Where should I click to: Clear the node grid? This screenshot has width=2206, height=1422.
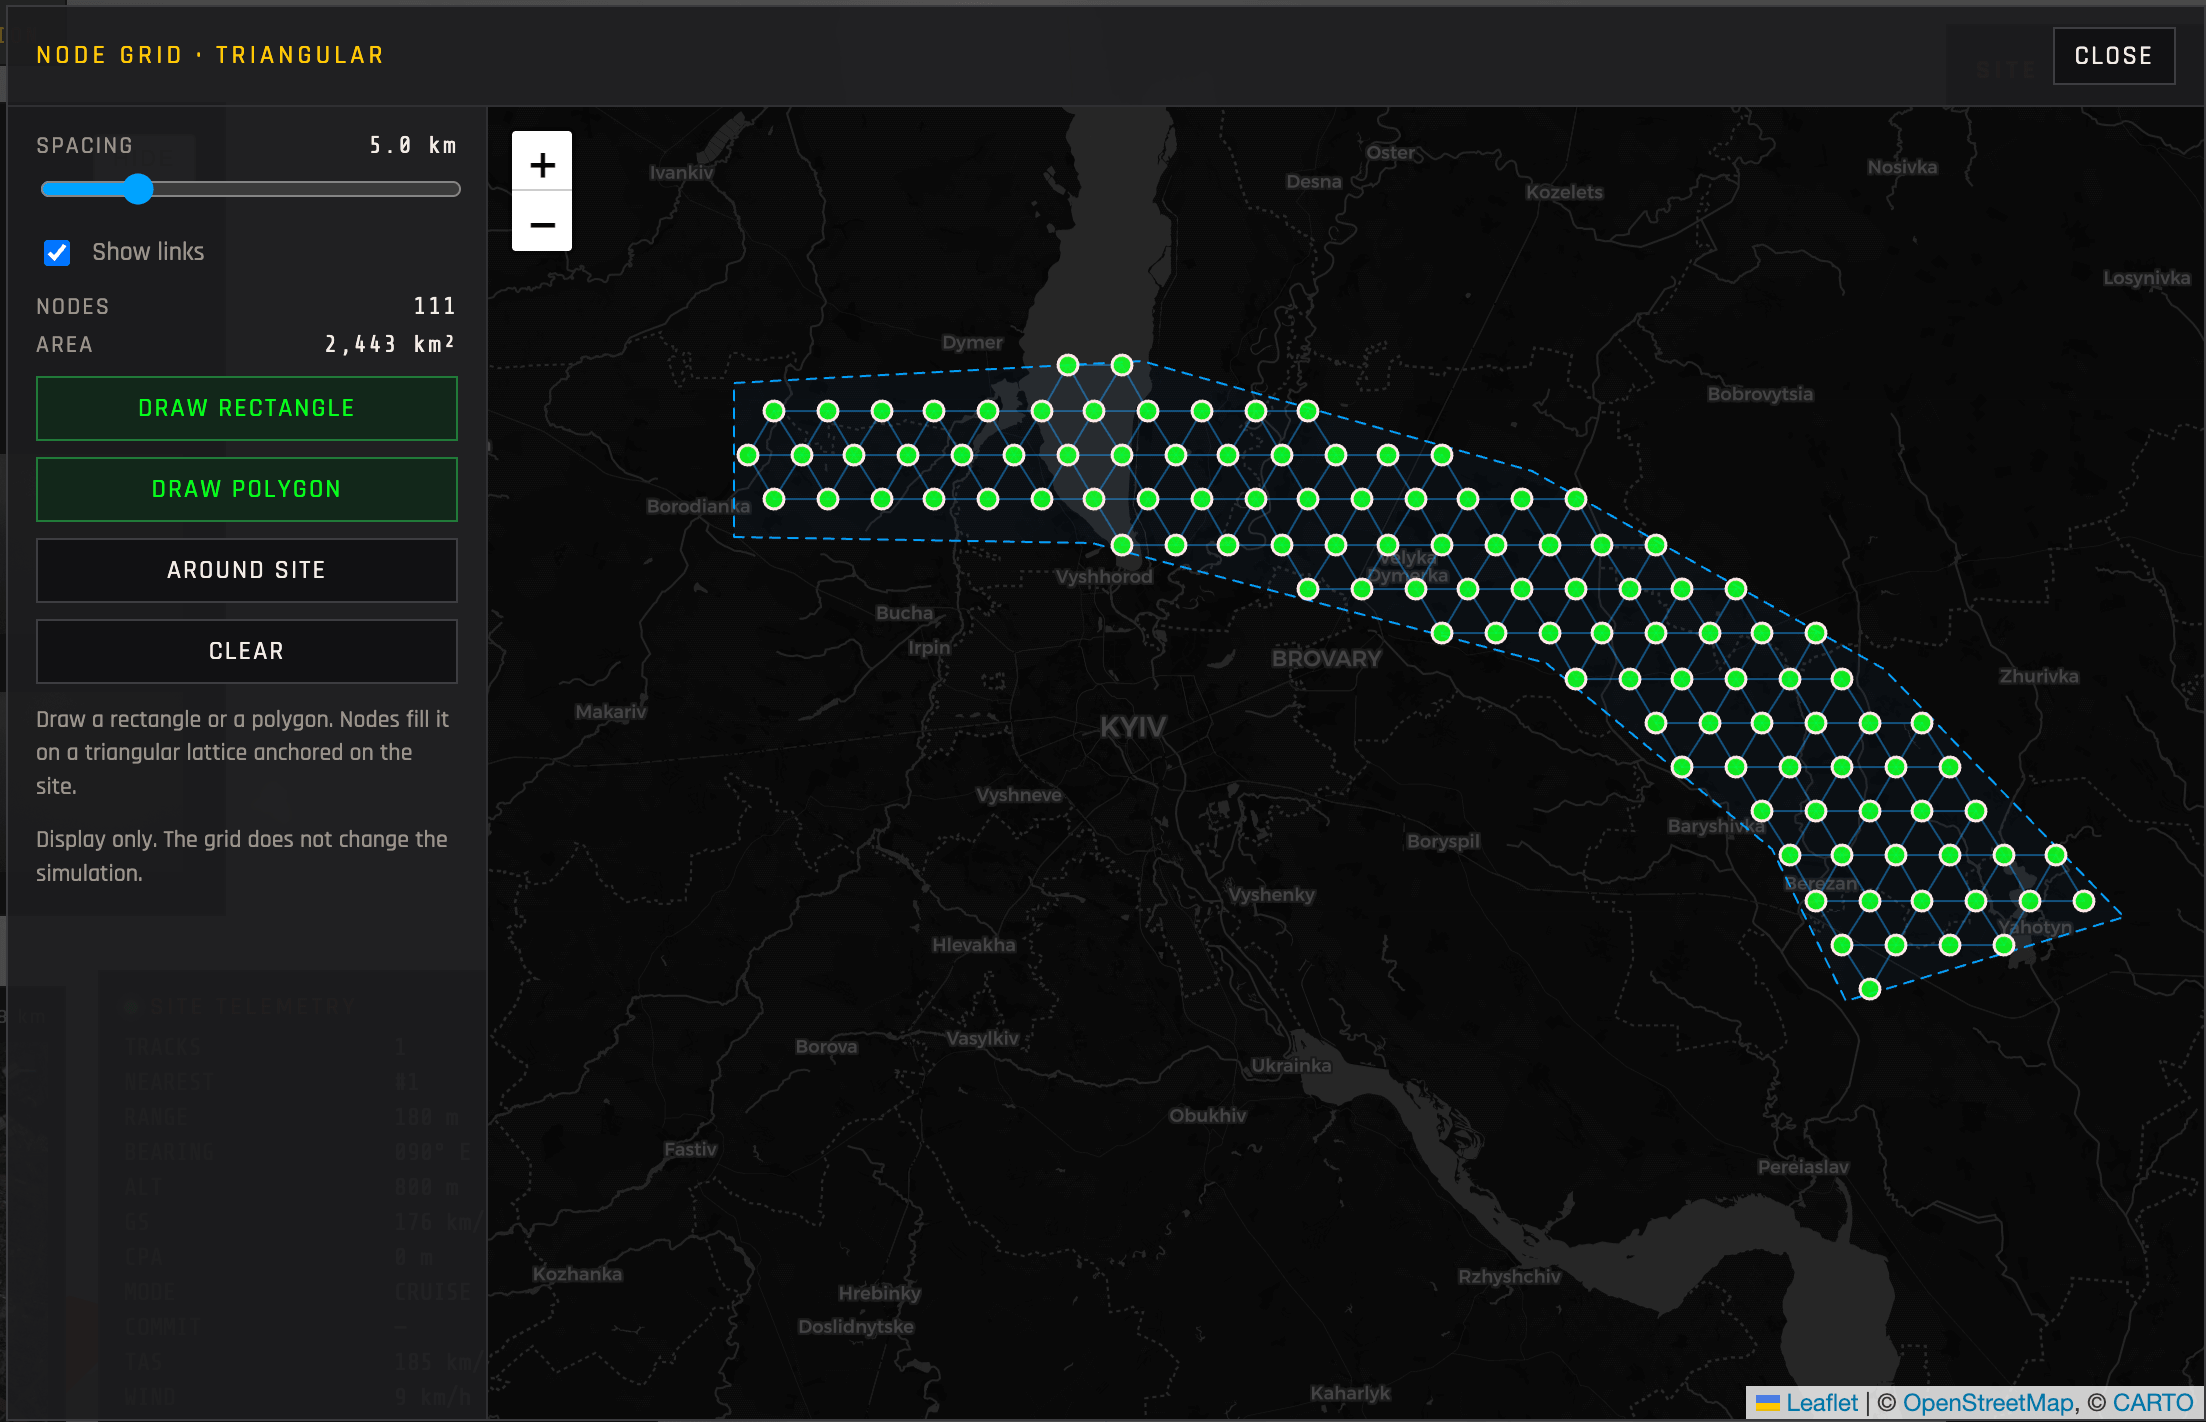click(x=247, y=651)
